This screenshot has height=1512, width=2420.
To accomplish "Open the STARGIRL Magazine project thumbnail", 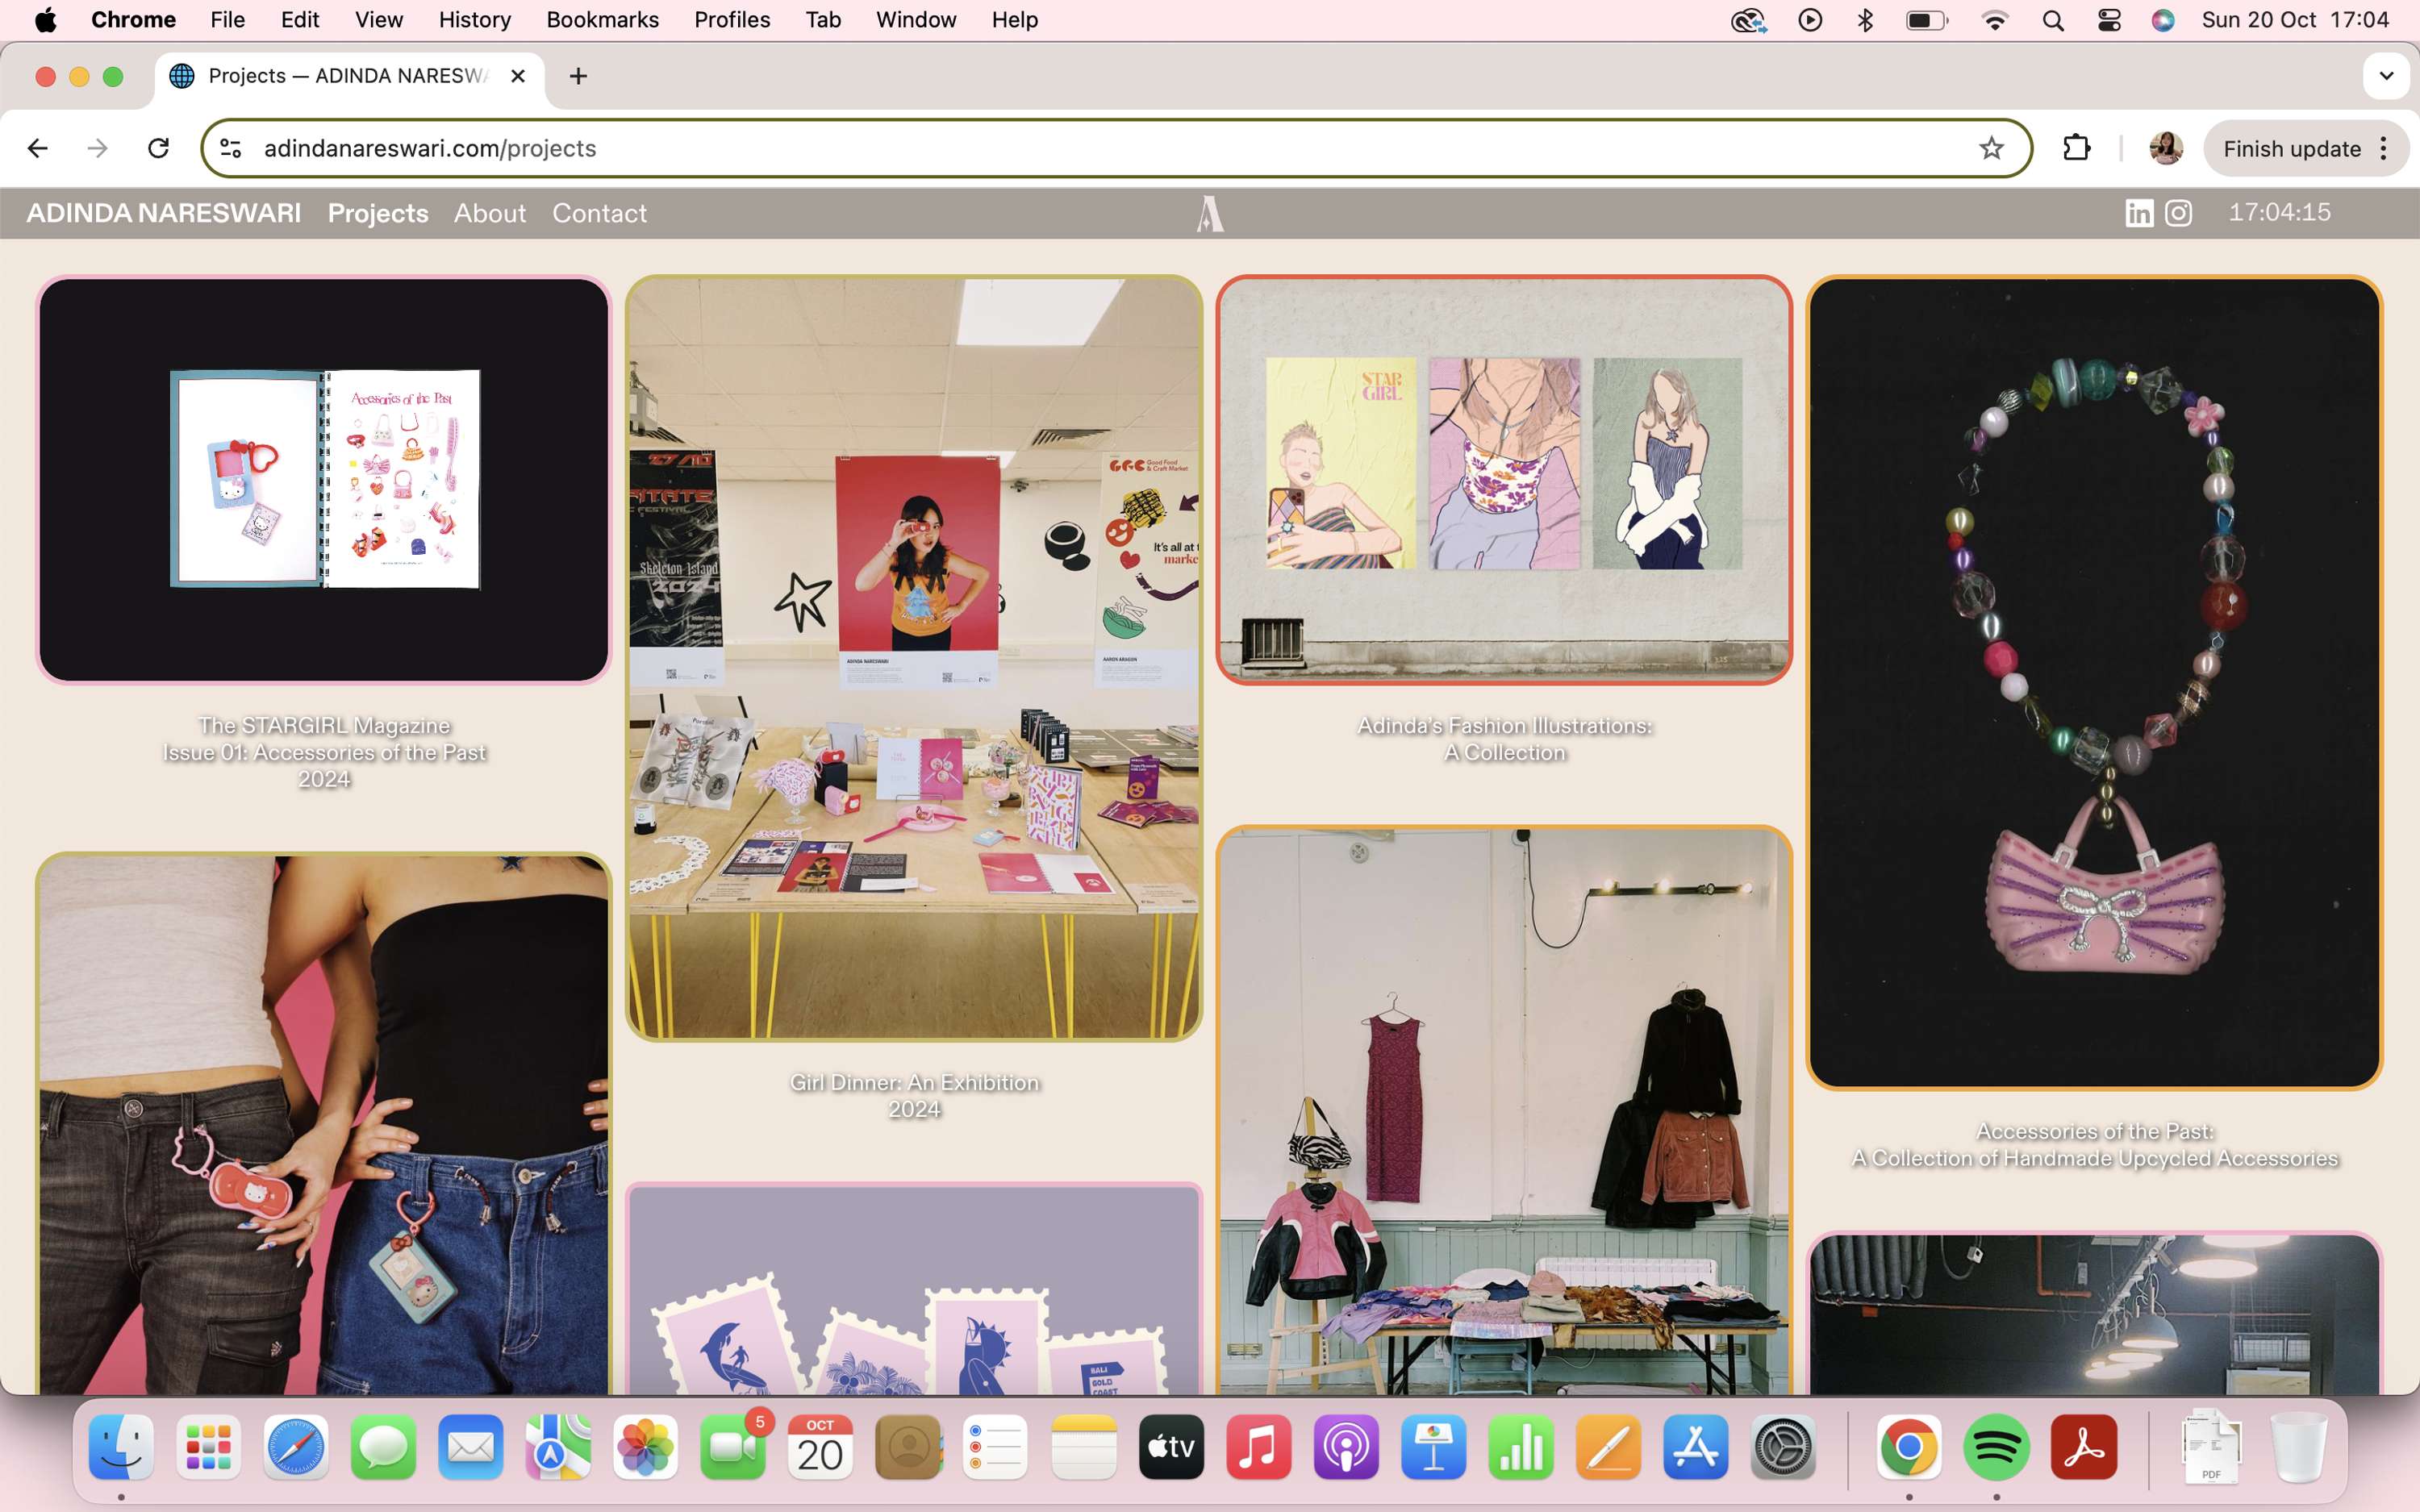I will 324,480.
